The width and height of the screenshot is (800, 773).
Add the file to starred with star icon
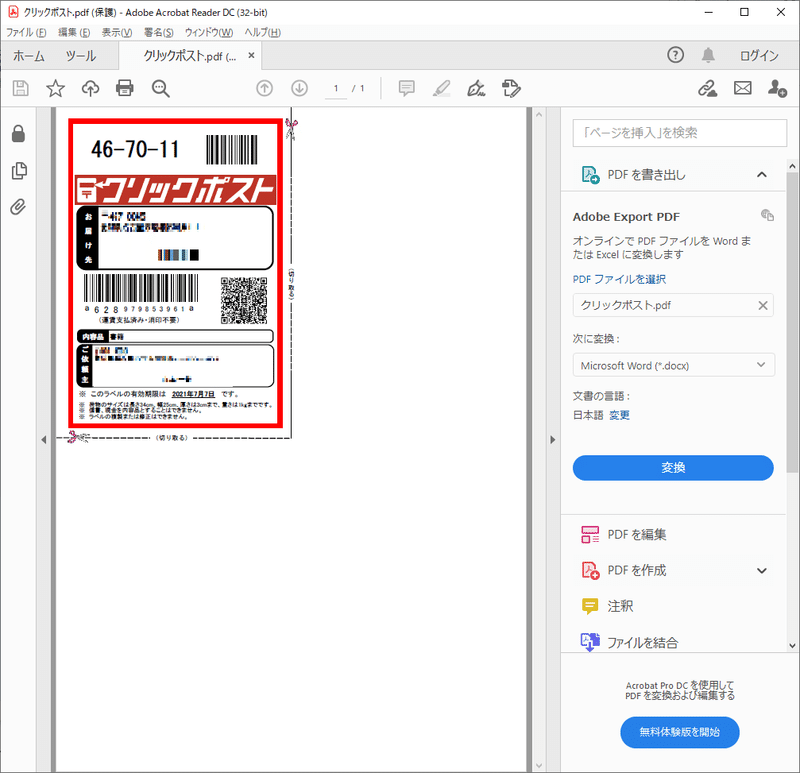coord(55,88)
